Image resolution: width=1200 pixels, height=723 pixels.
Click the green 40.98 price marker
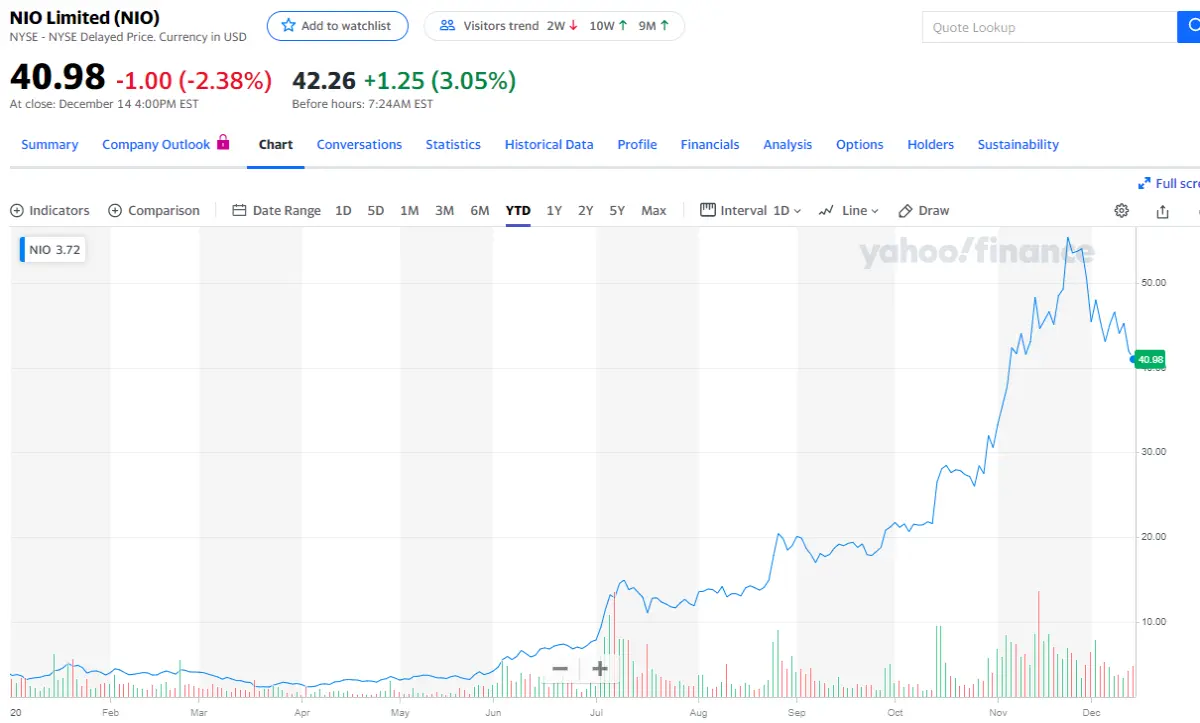[1151, 359]
